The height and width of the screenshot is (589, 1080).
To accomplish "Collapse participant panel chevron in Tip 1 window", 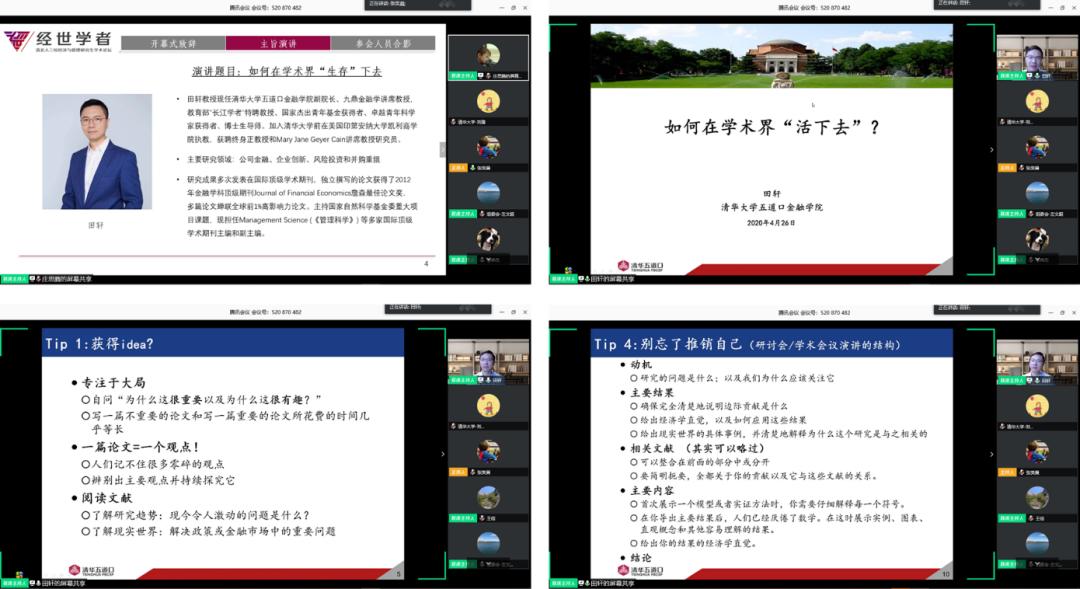I will tap(443, 454).
